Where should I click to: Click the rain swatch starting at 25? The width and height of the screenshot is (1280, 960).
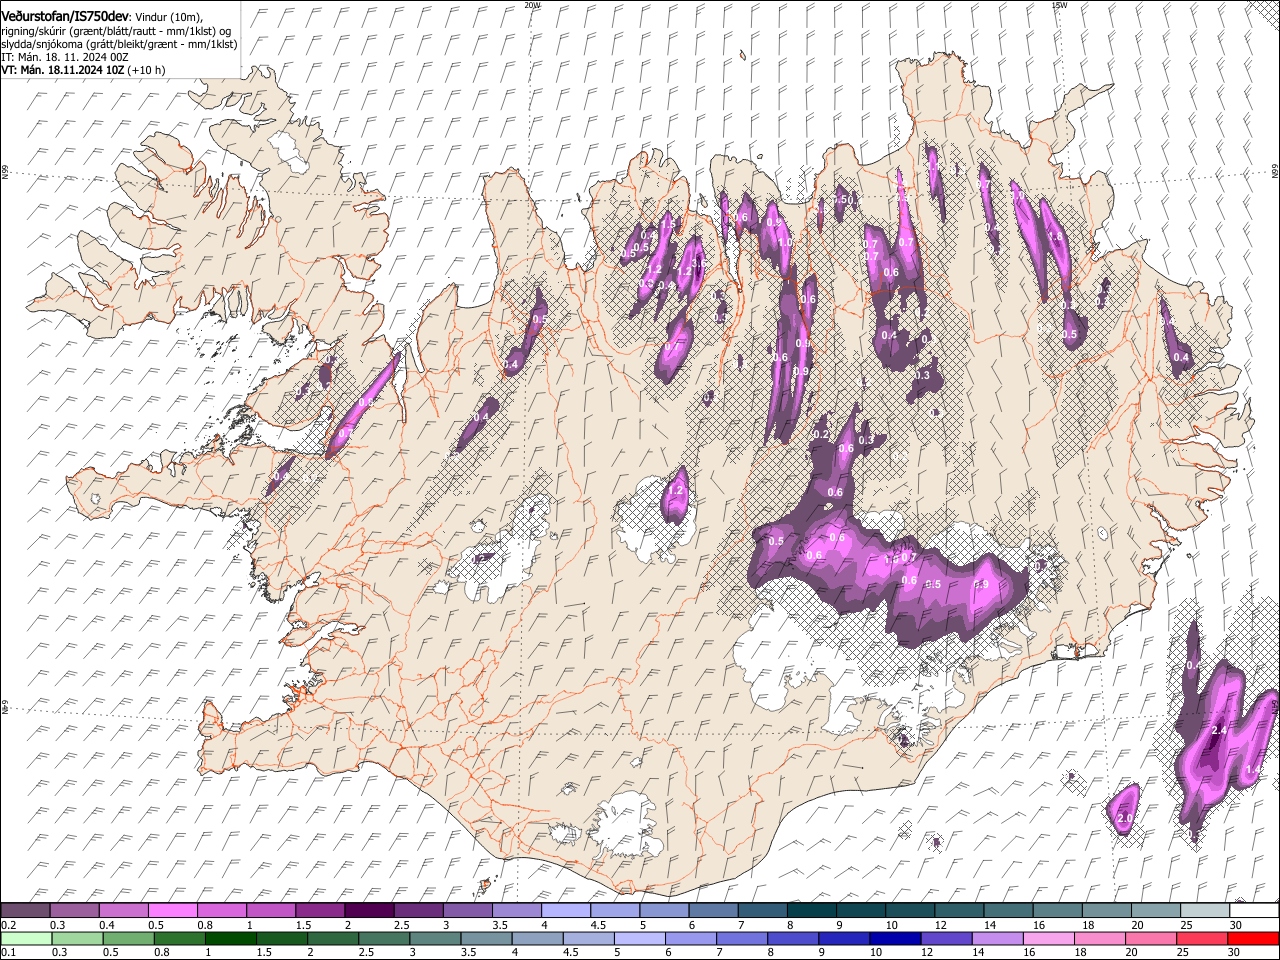(1202, 938)
